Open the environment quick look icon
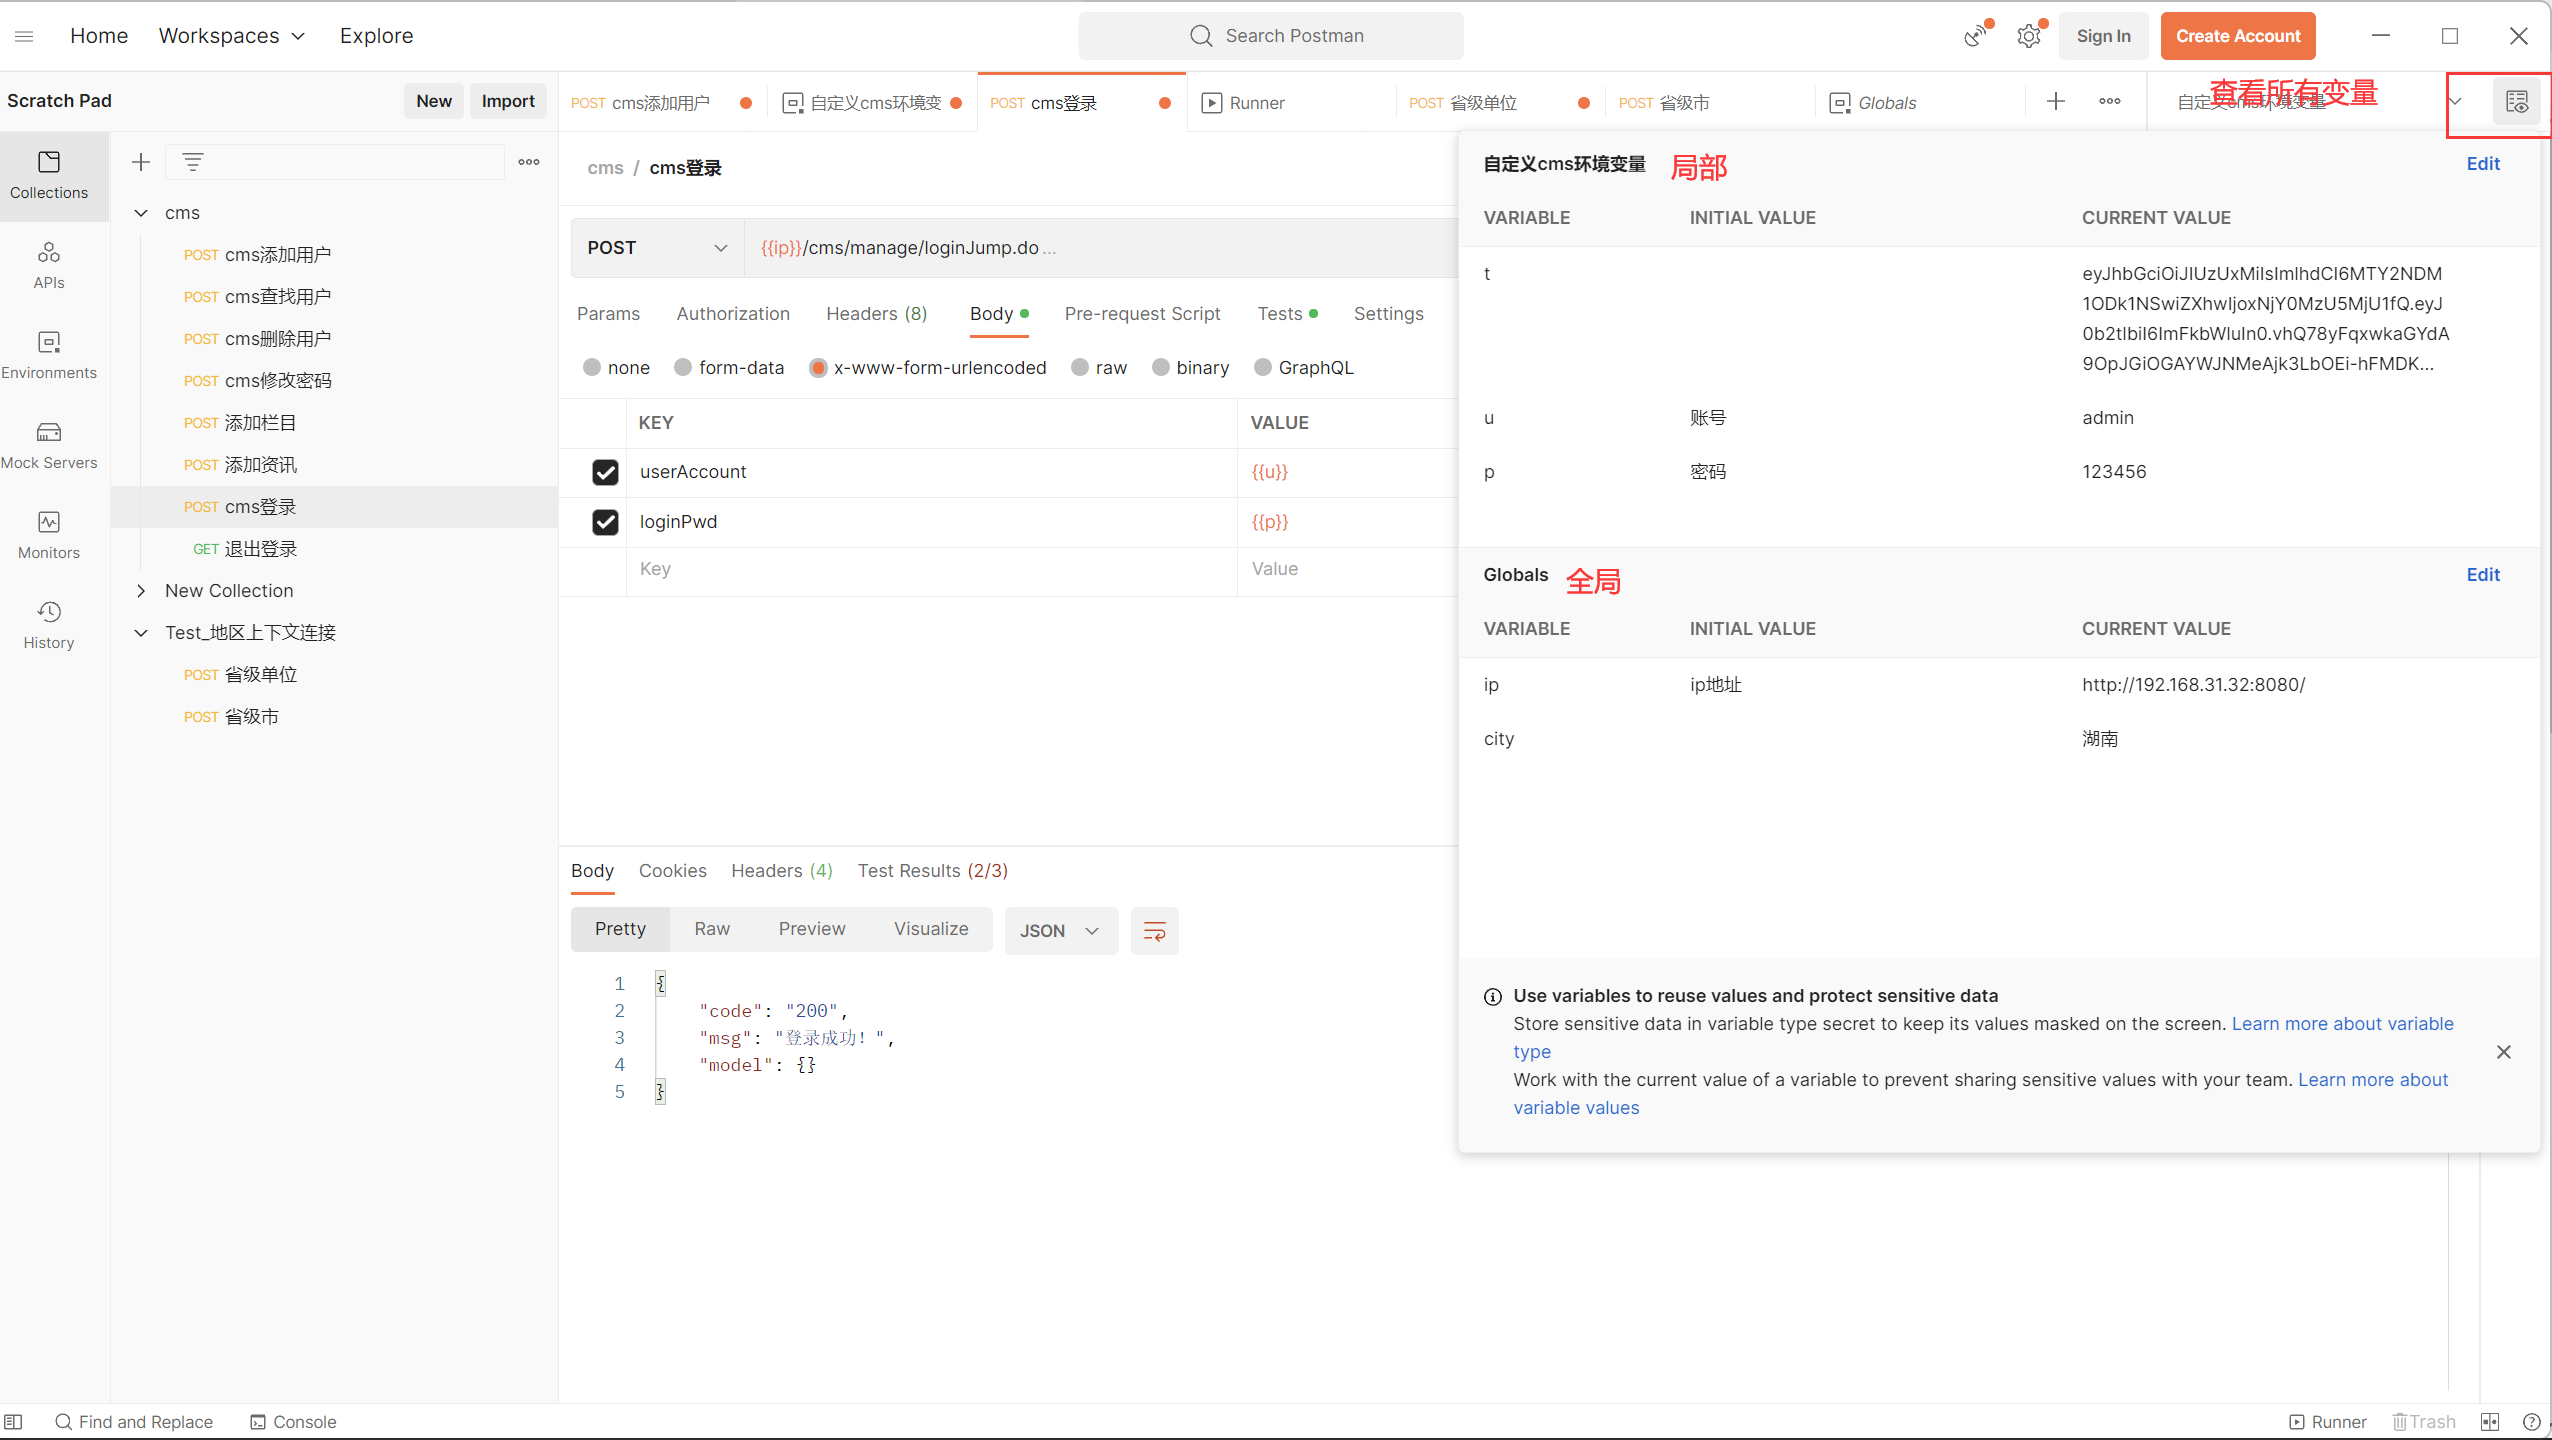The width and height of the screenshot is (2552, 1440). click(2516, 102)
